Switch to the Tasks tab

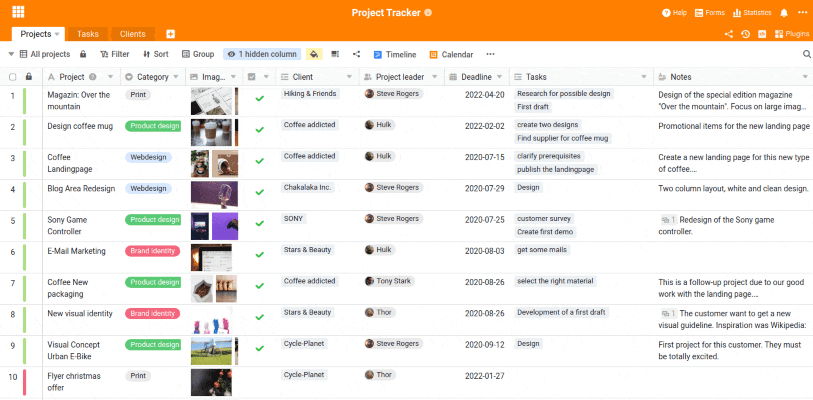coord(87,34)
